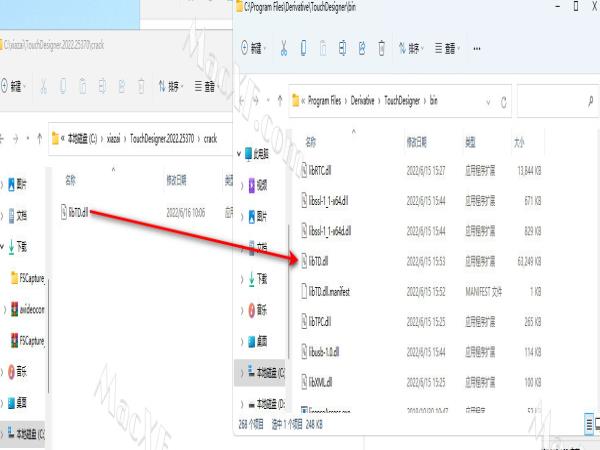Sort by 修改日期 column in crack window
This screenshot has height=450, width=600.
tap(176, 180)
